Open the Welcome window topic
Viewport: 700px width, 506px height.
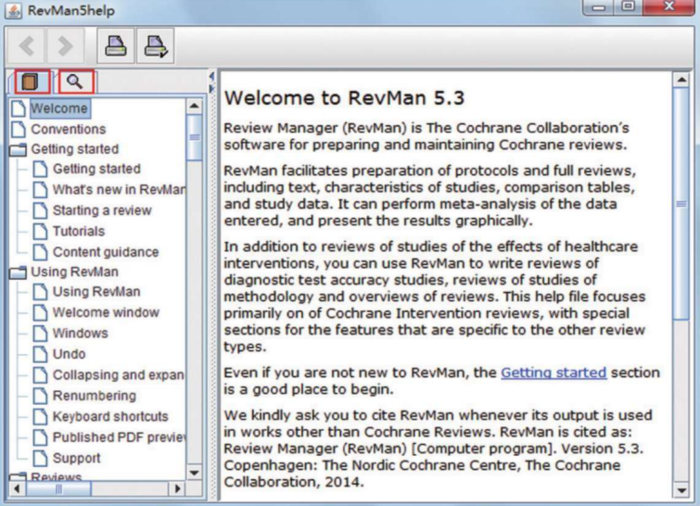pyautogui.click(x=106, y=313)
